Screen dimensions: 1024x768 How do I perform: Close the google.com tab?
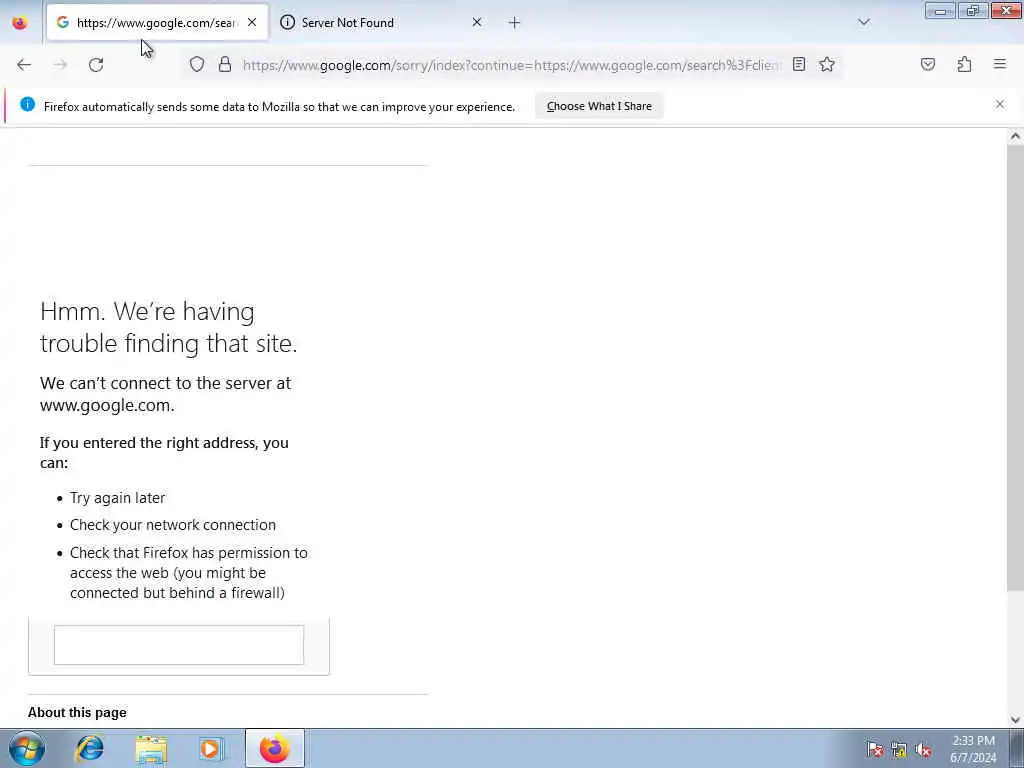tap(252, 22)
